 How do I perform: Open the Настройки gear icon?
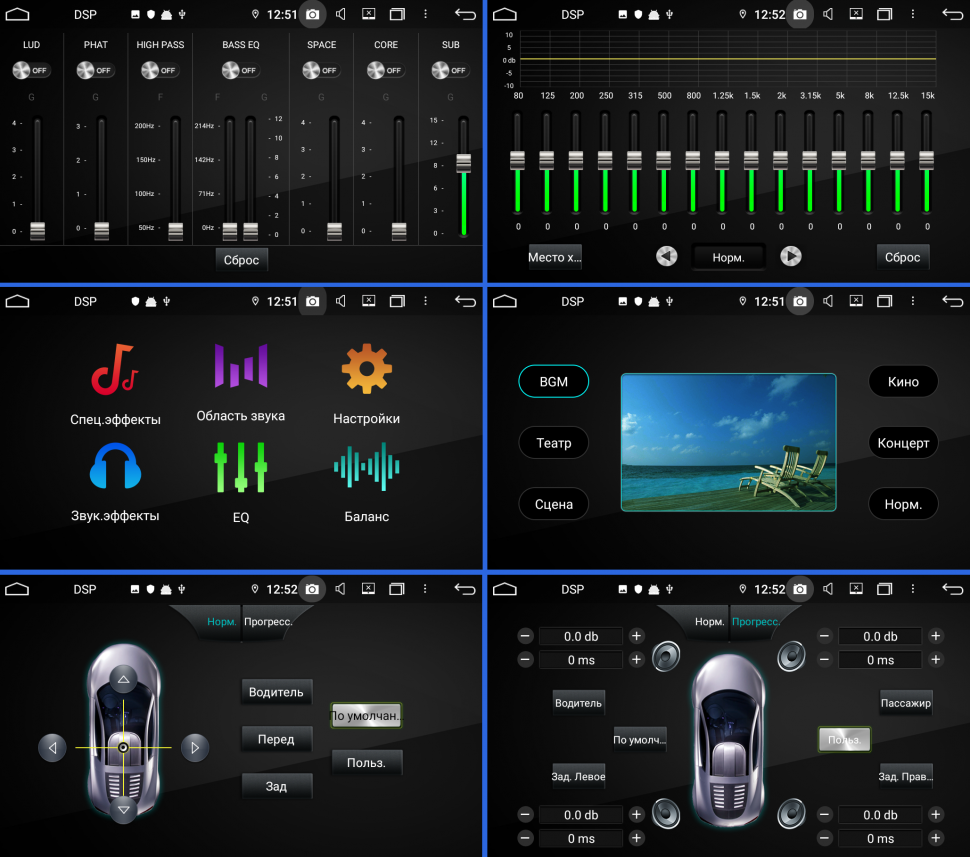point(366,369)
